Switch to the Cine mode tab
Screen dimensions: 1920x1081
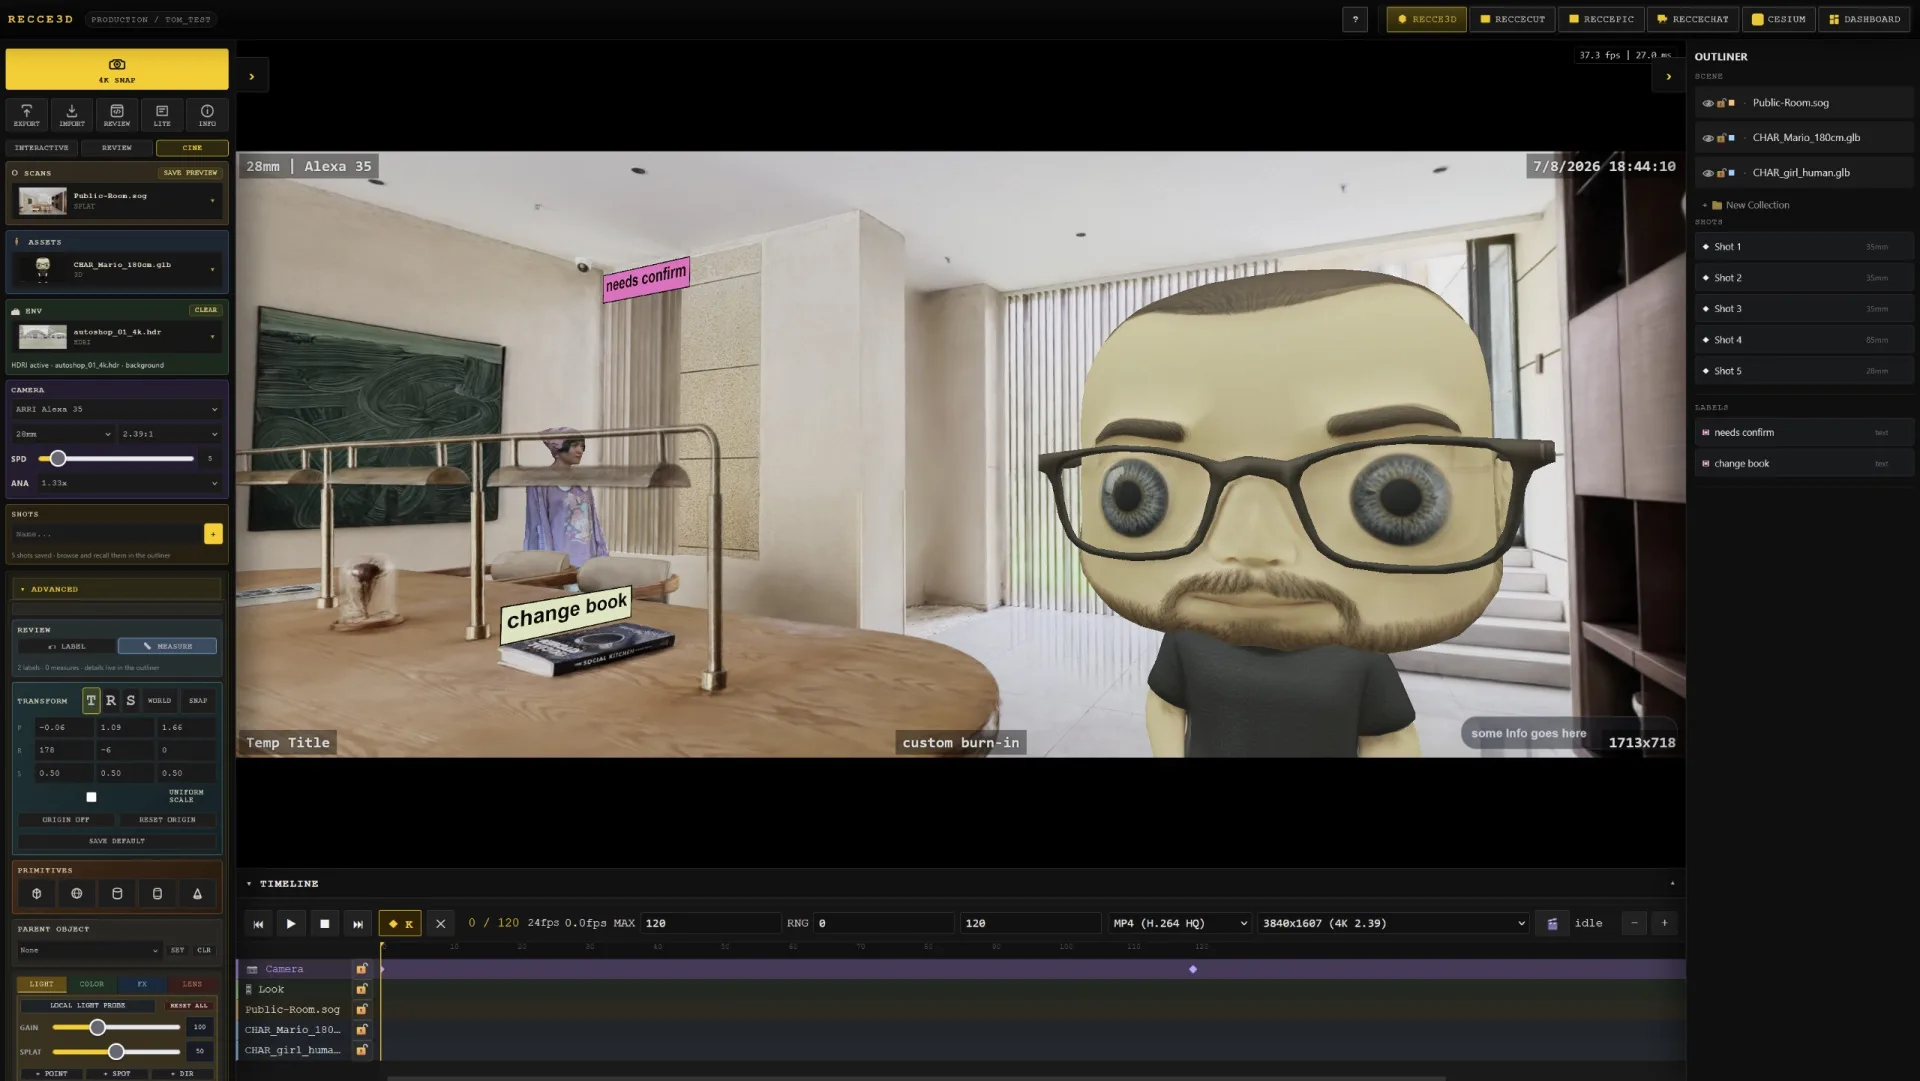click(192, 148)
